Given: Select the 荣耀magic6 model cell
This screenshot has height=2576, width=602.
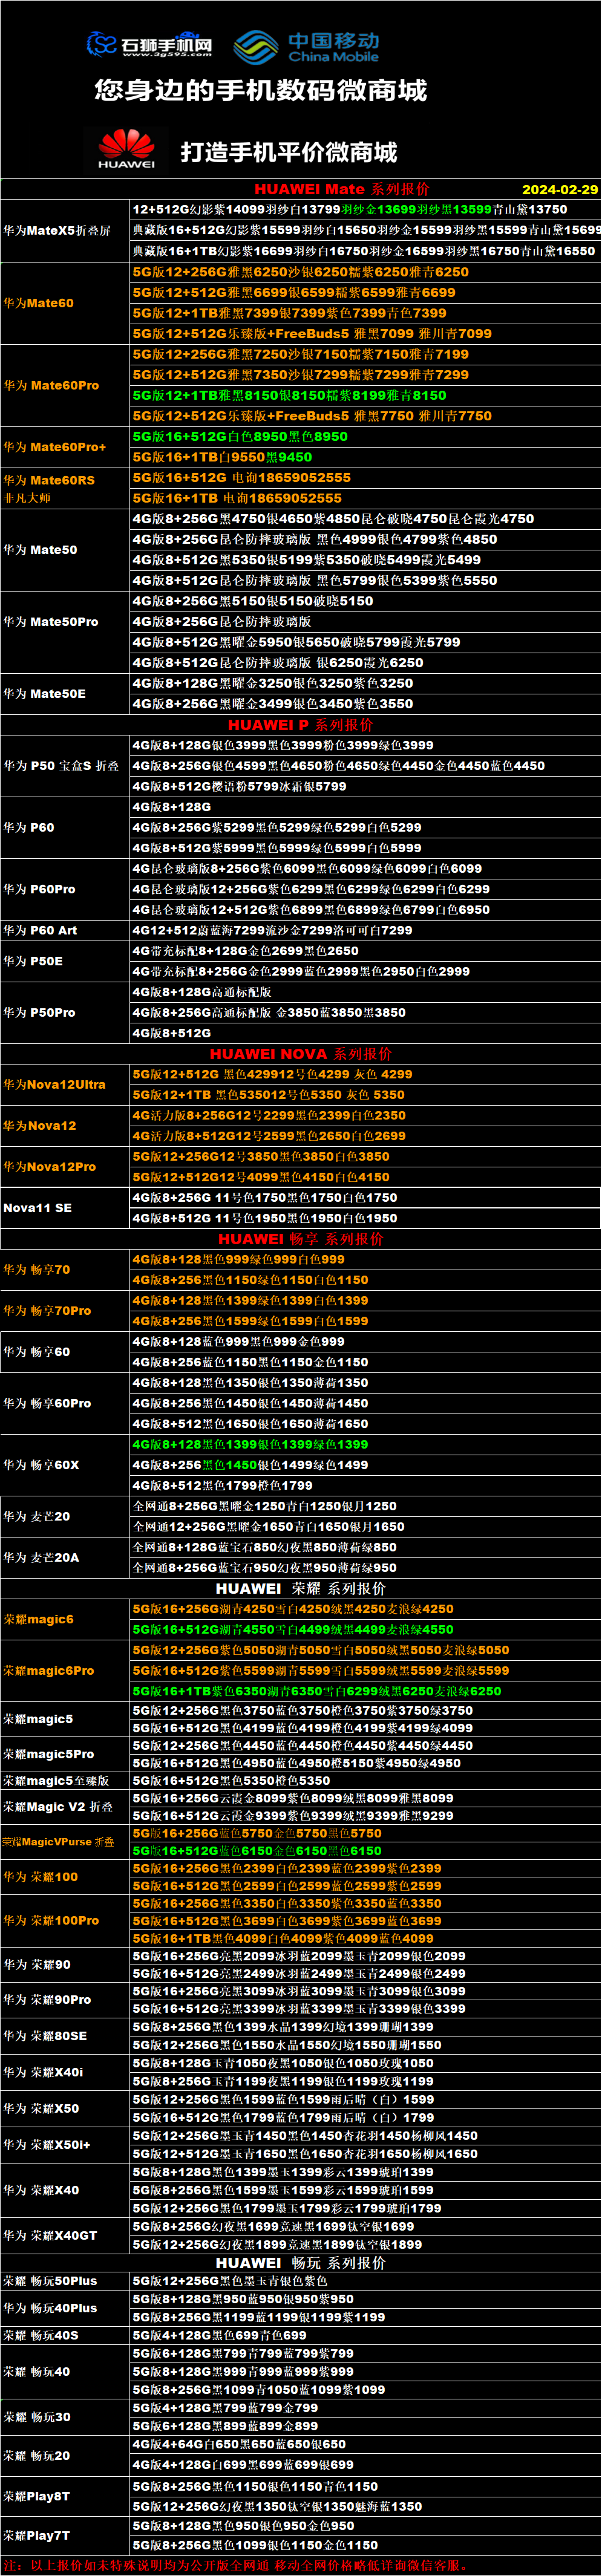Looking at the screenshot, I should [x=66, y=1619].
